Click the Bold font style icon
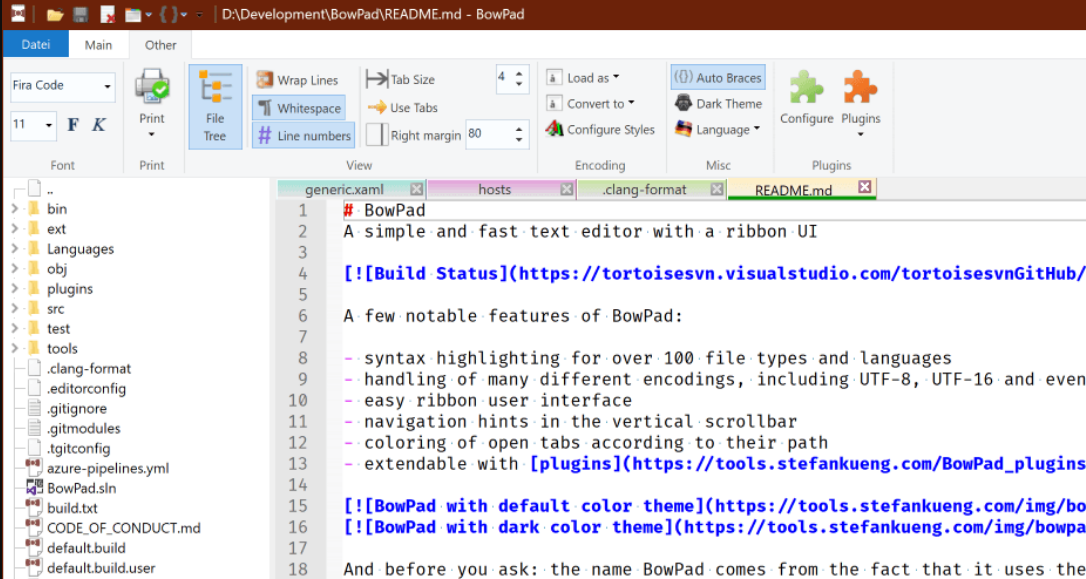This screenshot has height=579, width=1086. tap(73, 126)
